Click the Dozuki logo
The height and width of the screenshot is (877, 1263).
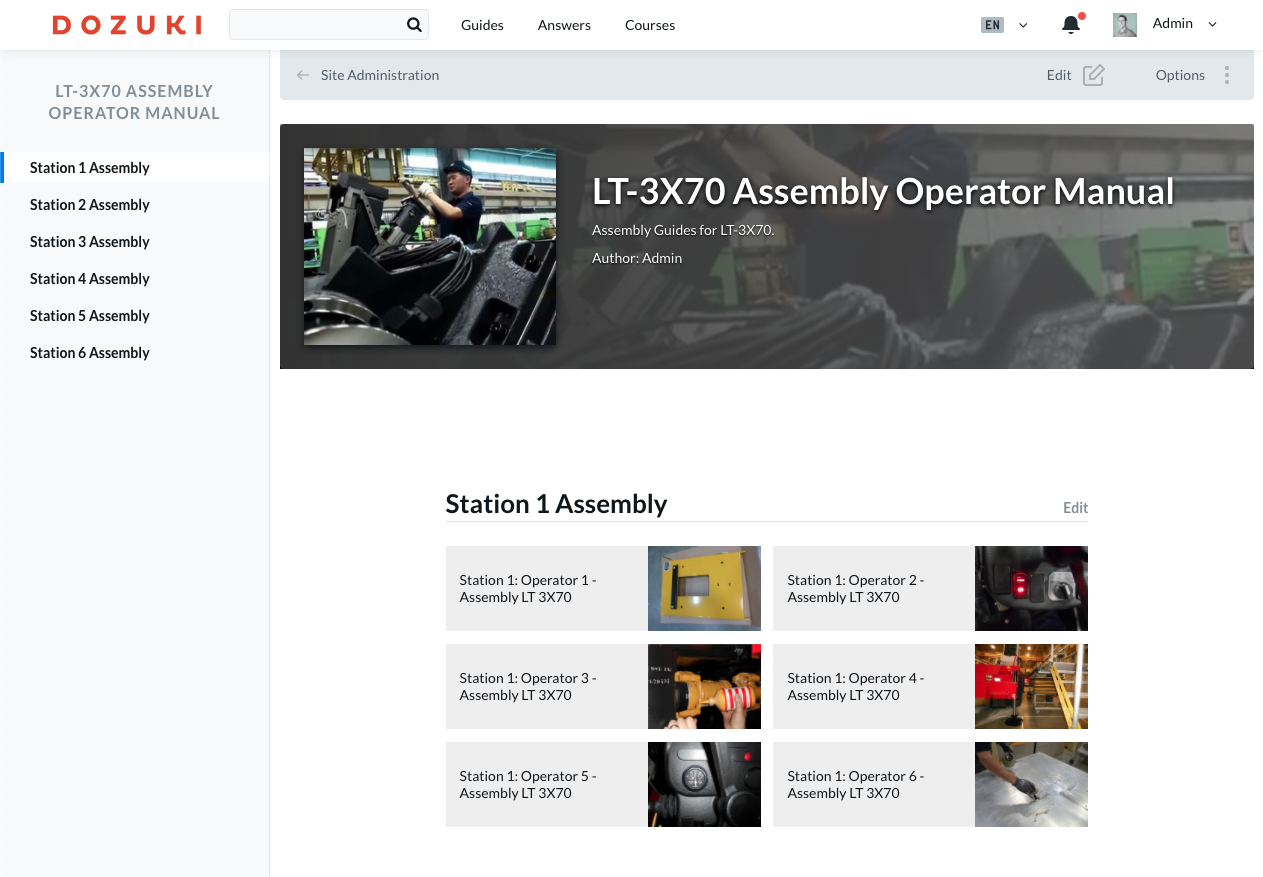click(x=127, y=25)
